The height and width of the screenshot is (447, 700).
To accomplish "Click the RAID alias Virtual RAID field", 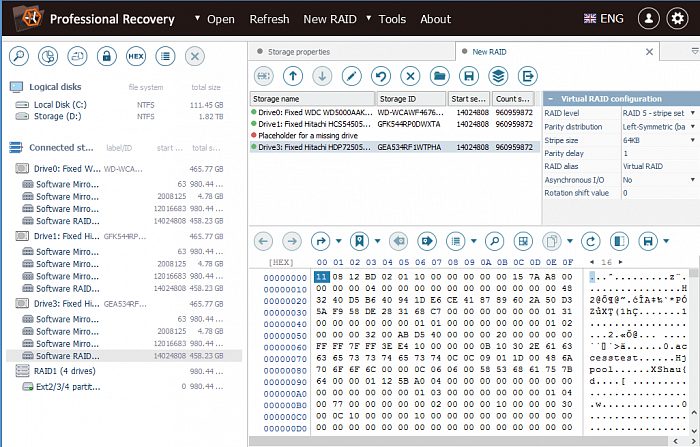I will pyautogui.click(x=660, y=167).
